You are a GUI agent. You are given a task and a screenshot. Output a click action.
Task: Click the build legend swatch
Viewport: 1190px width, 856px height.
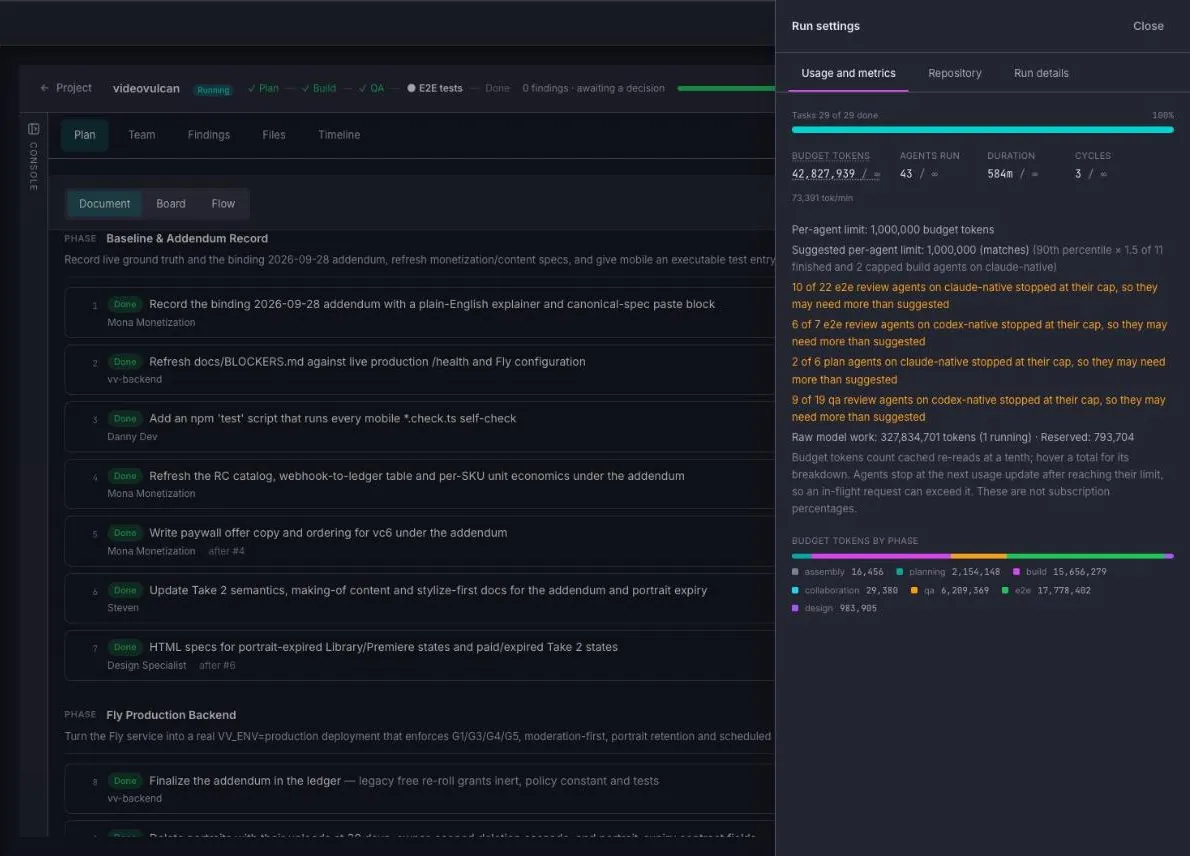click(1016, 571)
